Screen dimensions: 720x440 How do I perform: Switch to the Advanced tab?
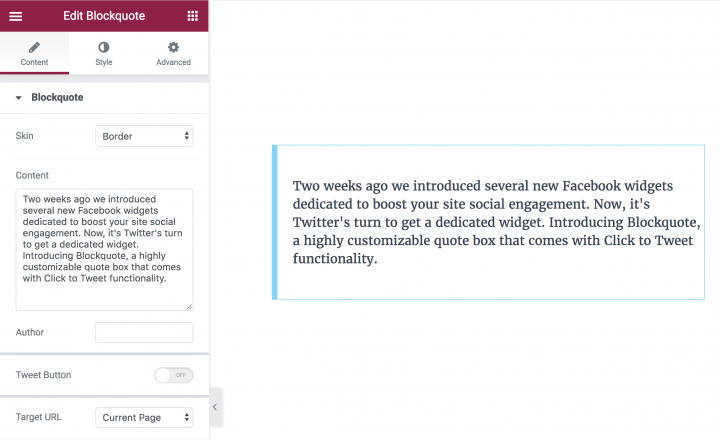(173, 62)
